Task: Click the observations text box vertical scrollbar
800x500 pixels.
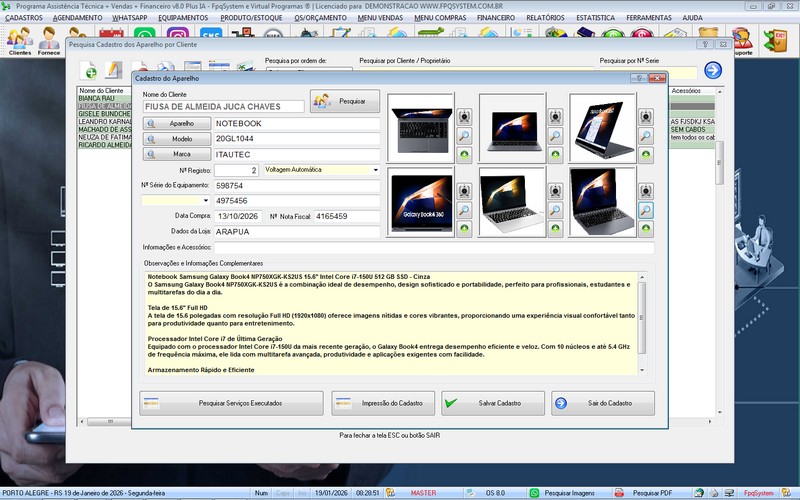Action: pos(642,323)
